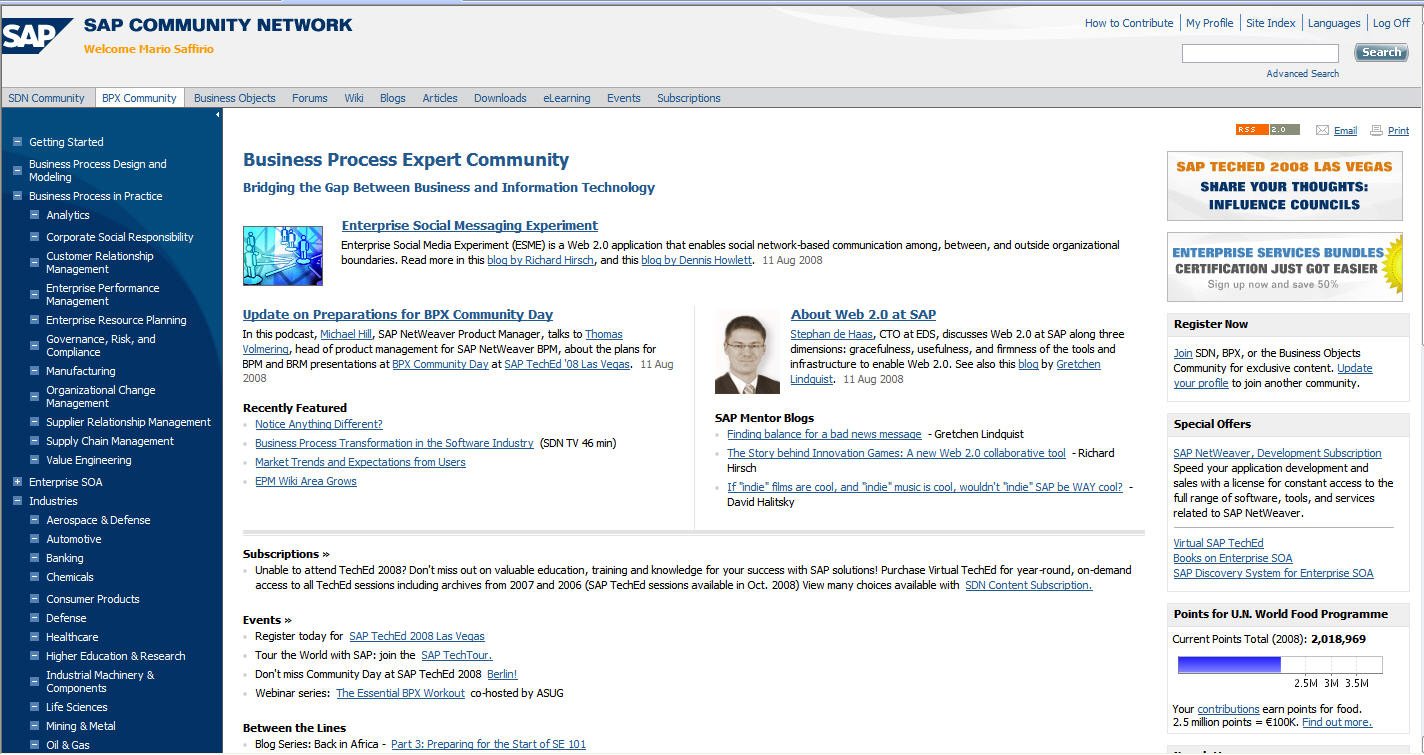Collapse the Business Process in Practice node

point(17,197)
